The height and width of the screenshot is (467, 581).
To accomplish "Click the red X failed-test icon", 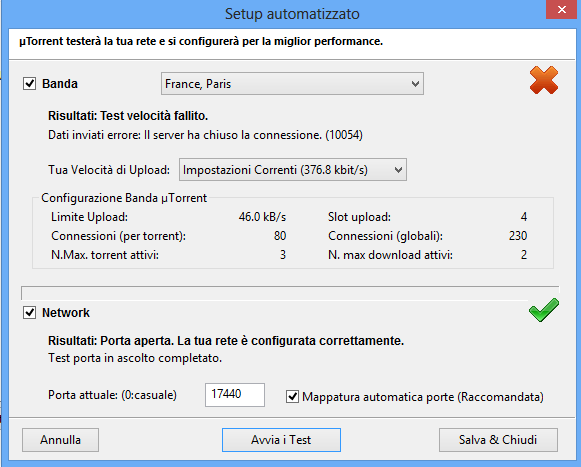I will tap(544, 80).
